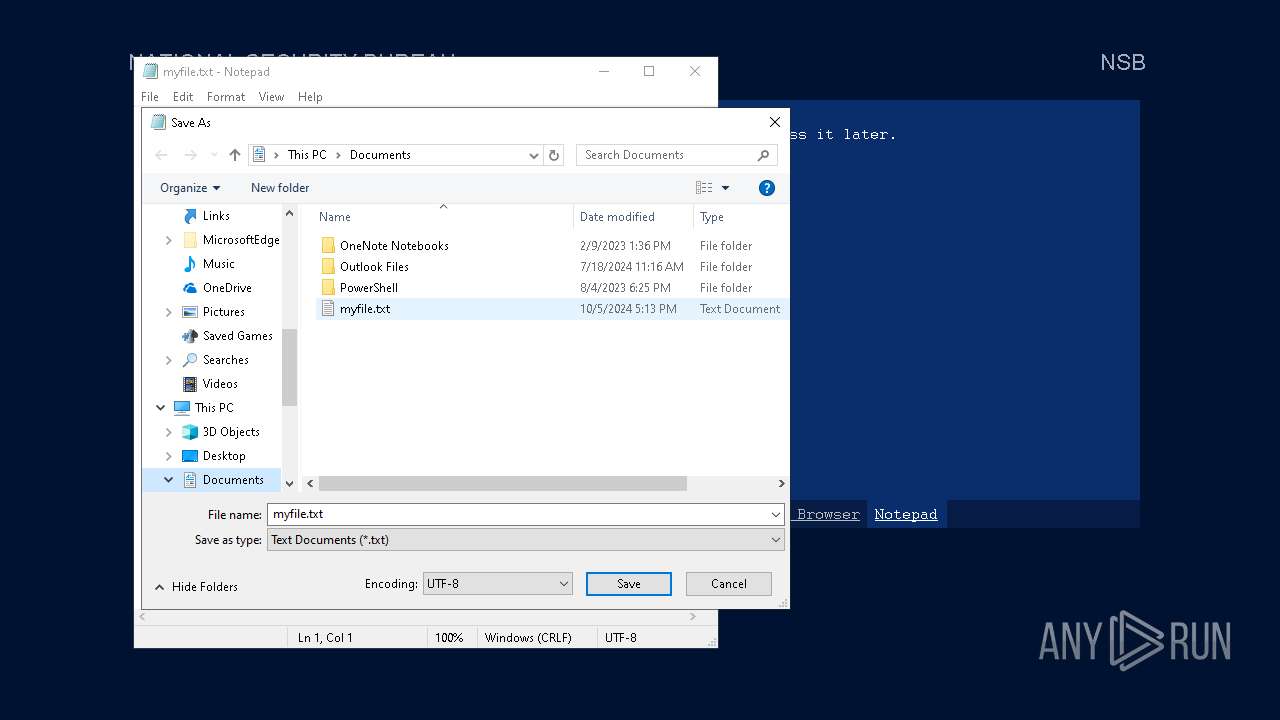This screenshot has height=720, width=1280.
Task: Open Notepad's View menu
Action: (271, 97)
